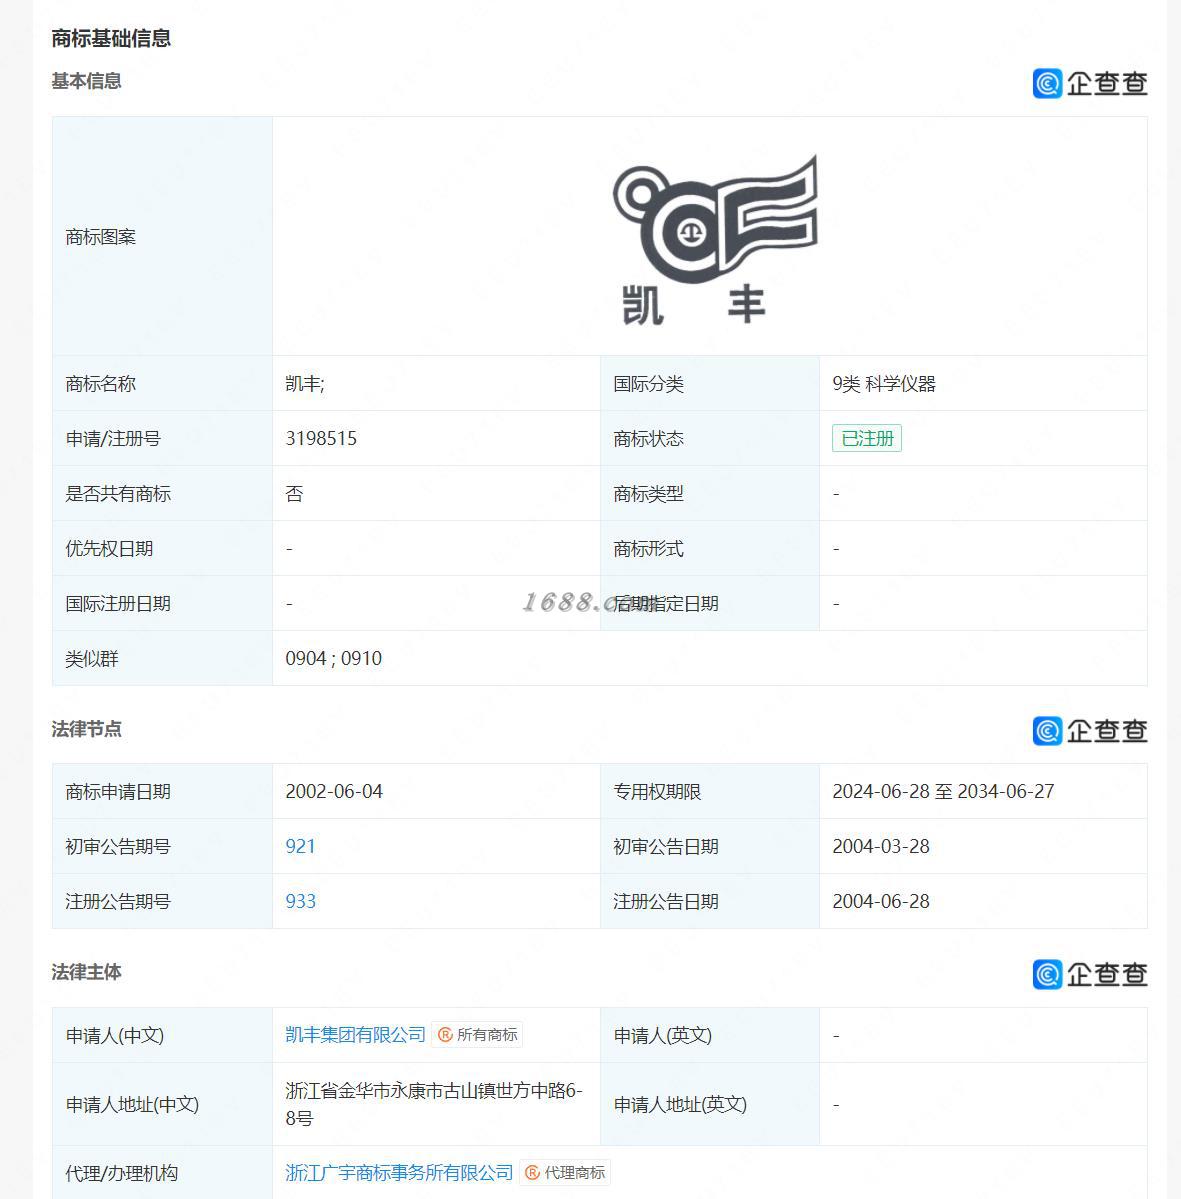
Task: Click the 代理/办理机构 label
Action: (x=122, y=1173)
